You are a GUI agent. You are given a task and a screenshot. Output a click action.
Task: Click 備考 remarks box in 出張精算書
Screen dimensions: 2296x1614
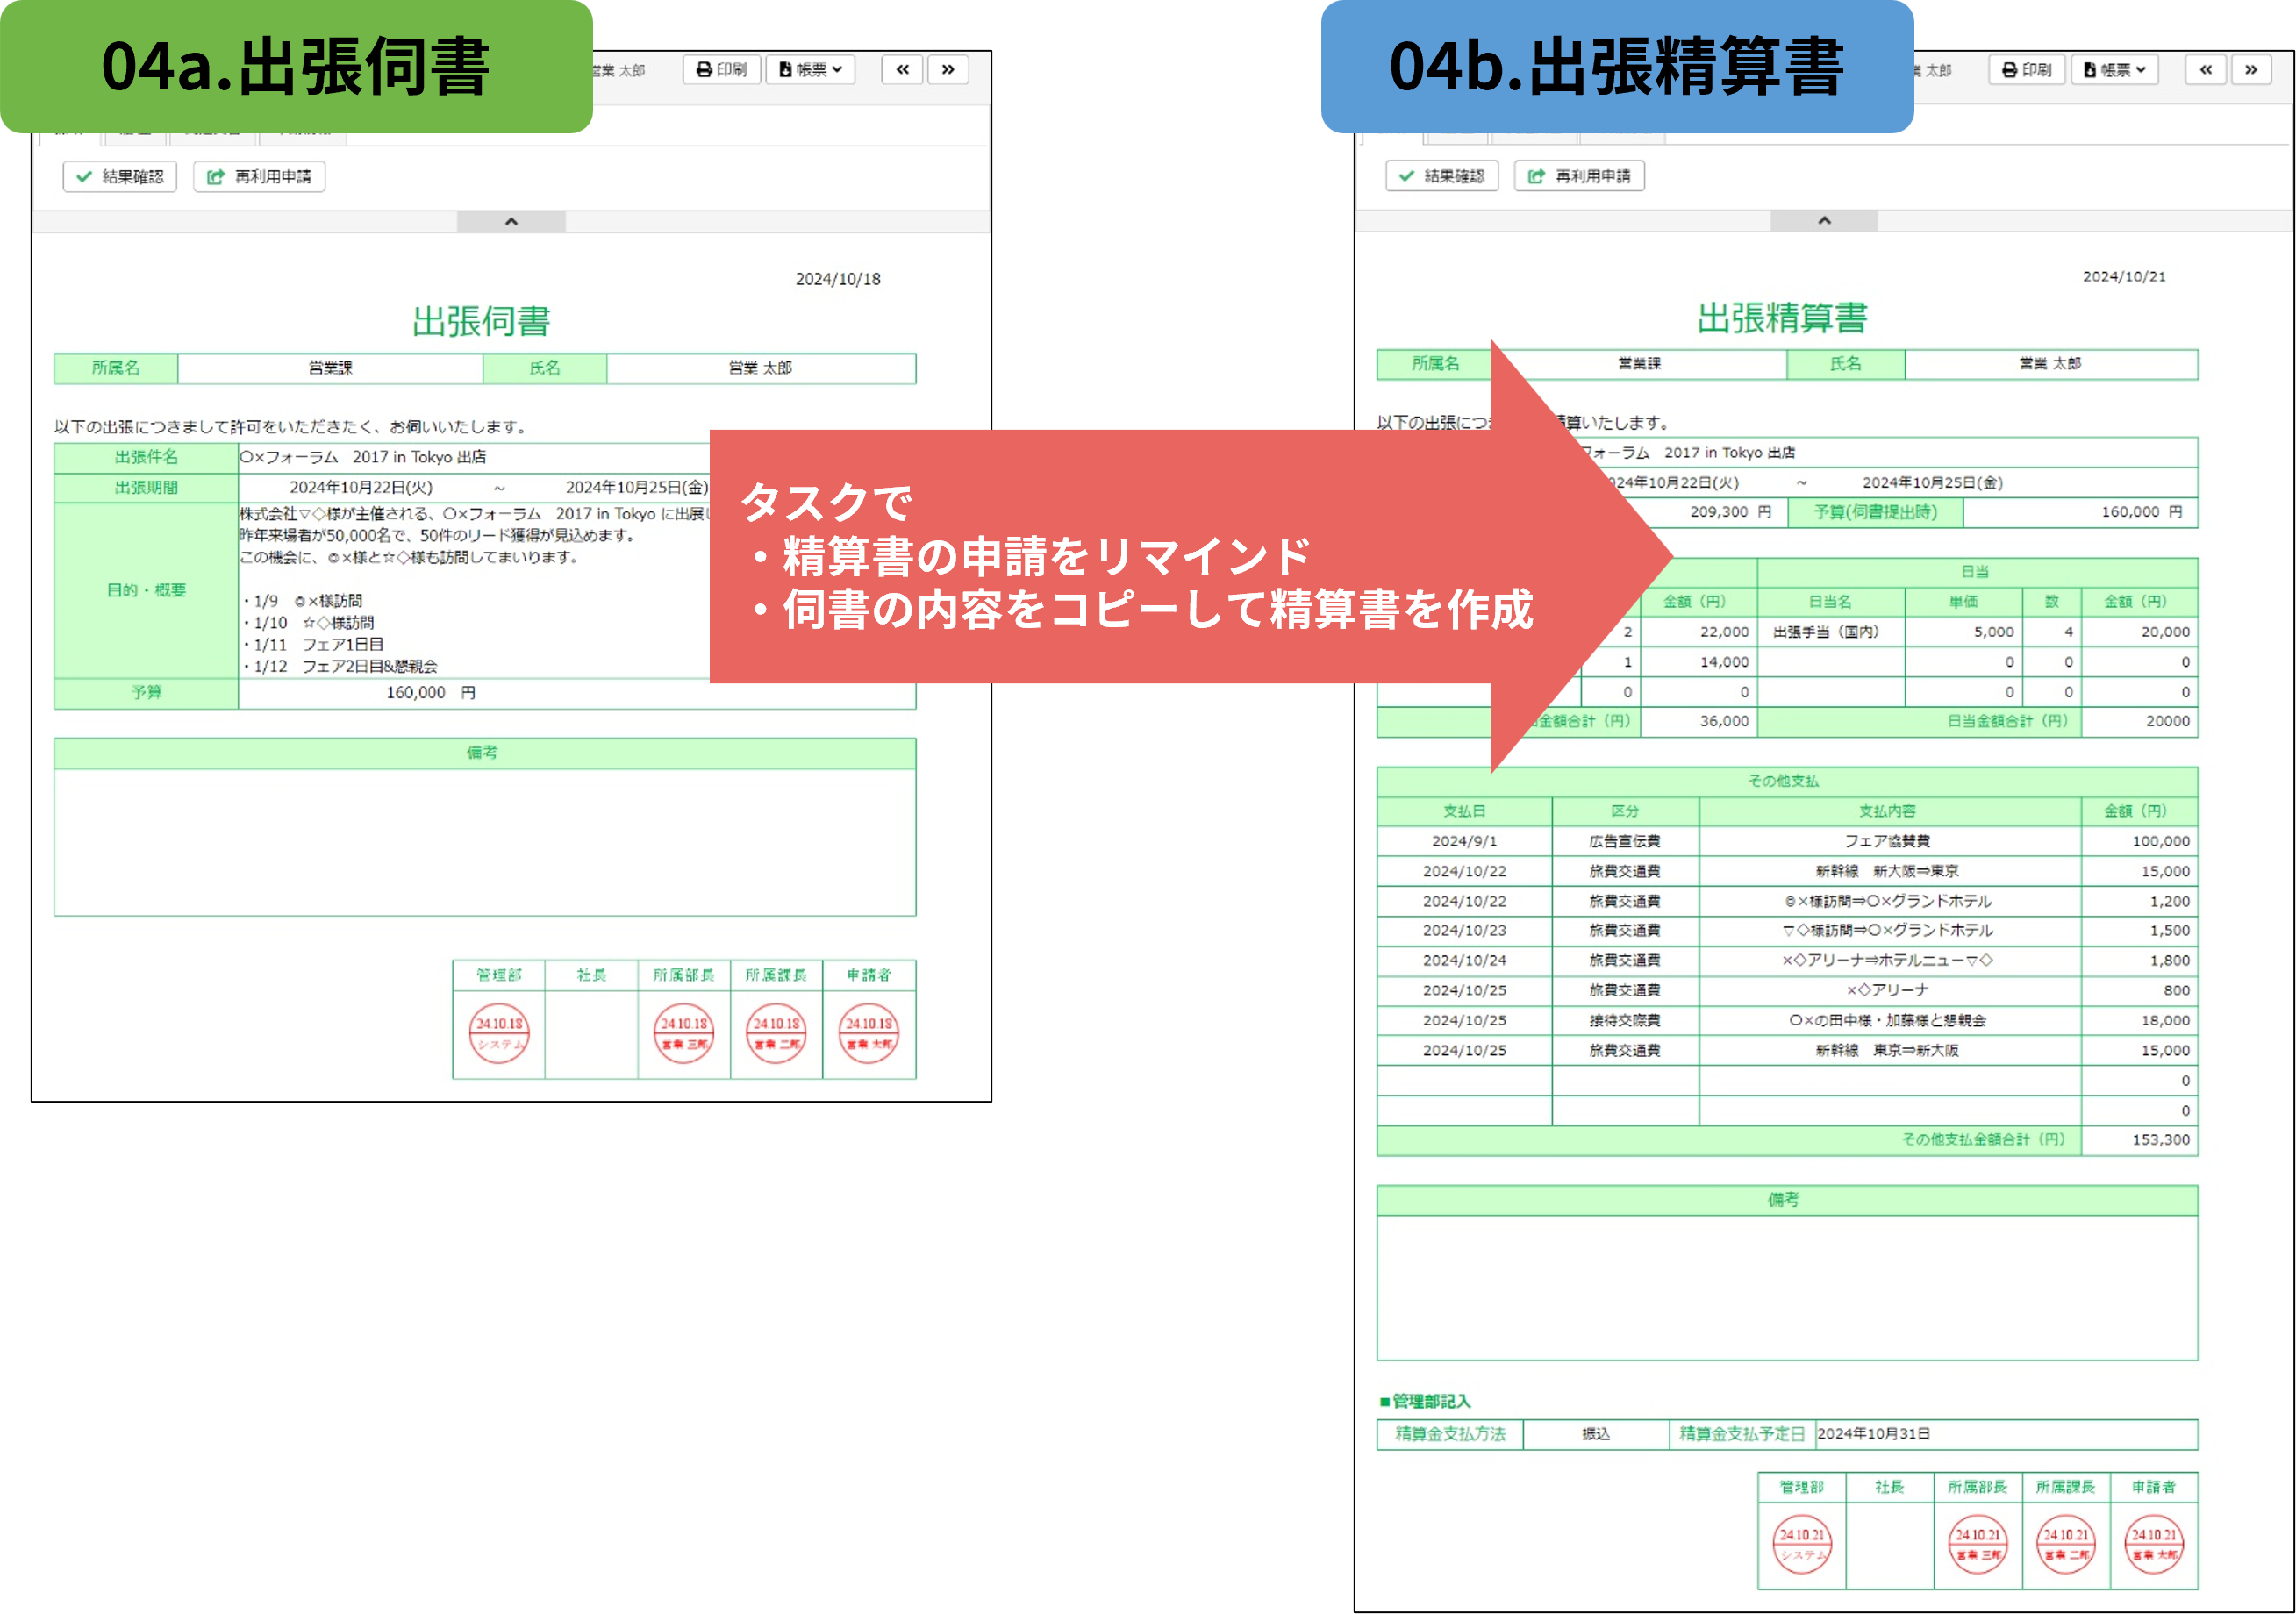[x=1787, y=1288]
